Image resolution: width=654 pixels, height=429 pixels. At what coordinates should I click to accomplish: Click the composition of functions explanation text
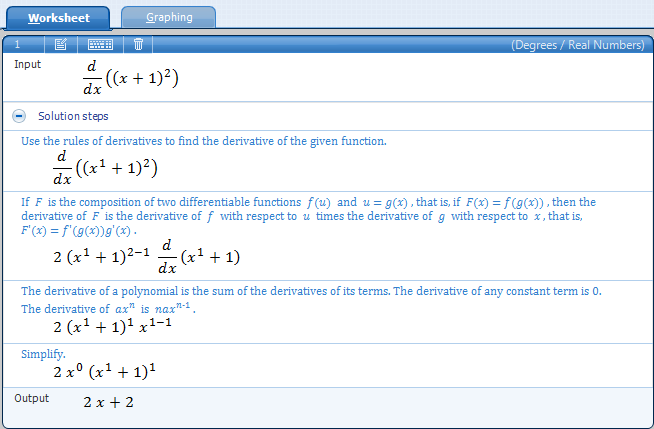coord(308,215)
